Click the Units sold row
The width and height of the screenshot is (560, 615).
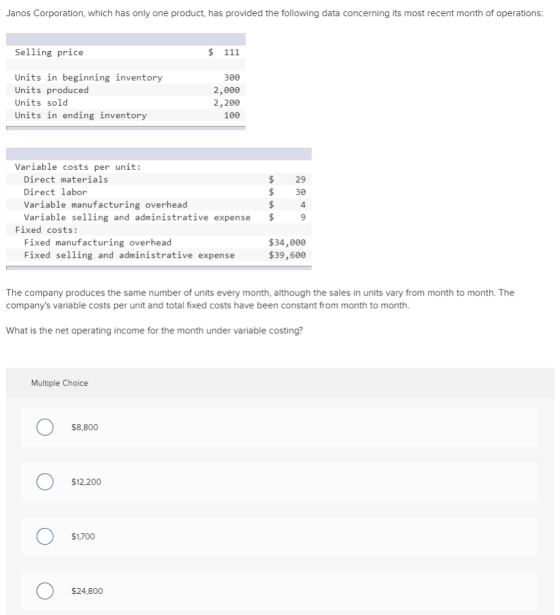[126, 102]
